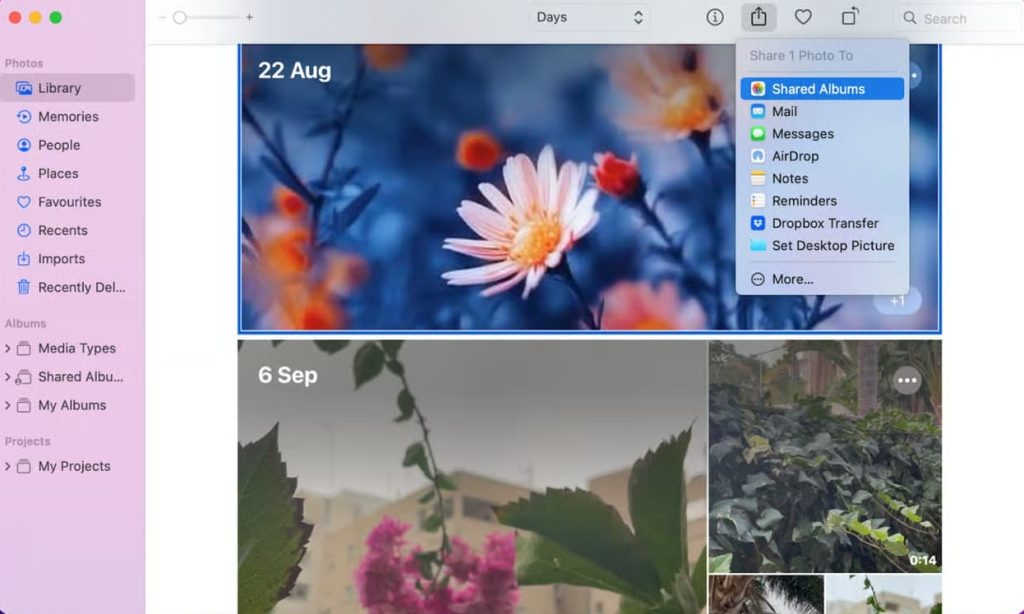Open the Days view dropdown
This screenshot has width=1024, height=614.
tap(590, 18)
